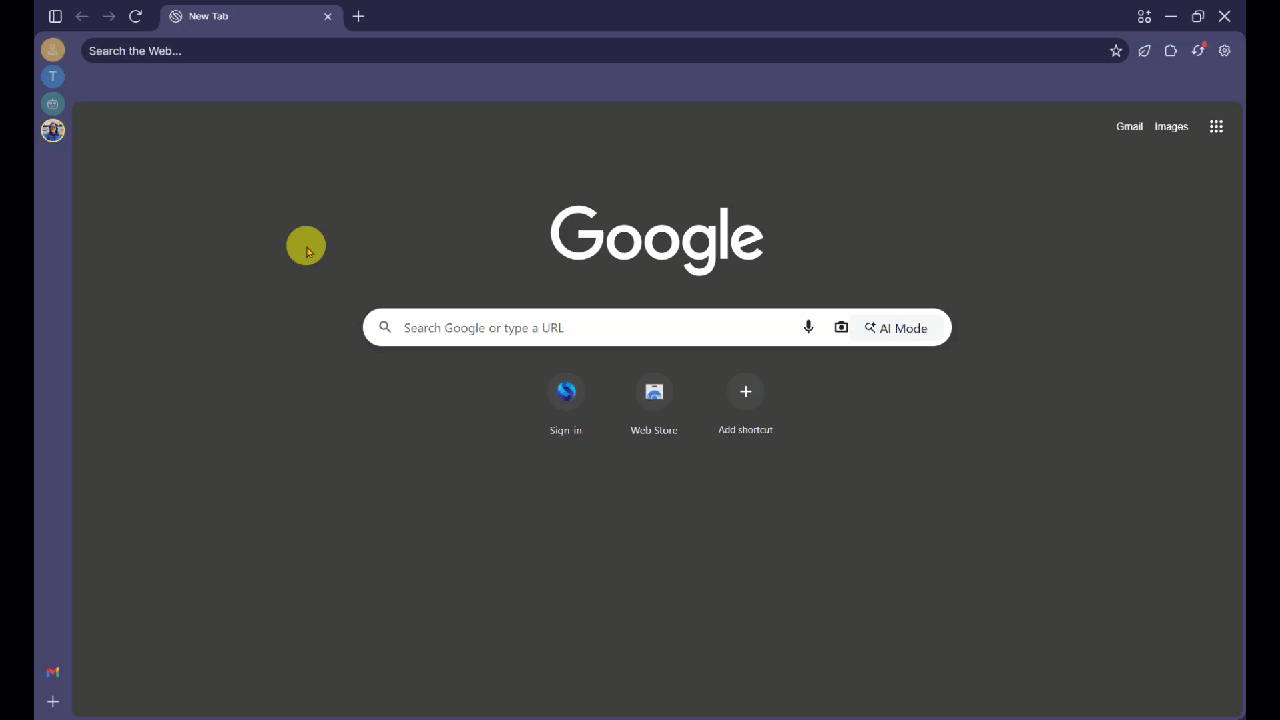Click the magnifier icon in Google search box
1280x720 pixels.
385,328
